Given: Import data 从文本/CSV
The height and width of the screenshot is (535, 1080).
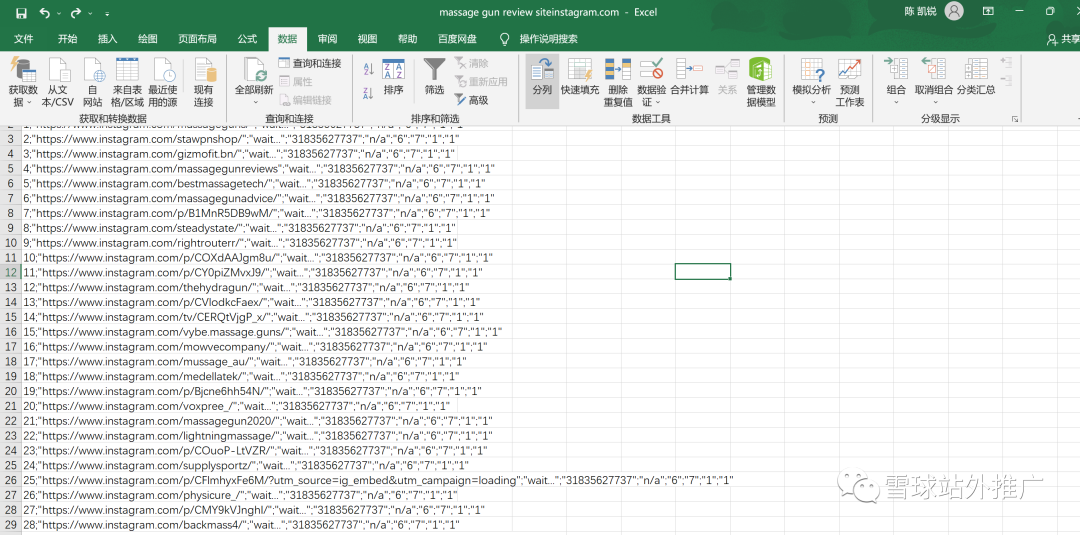Looking at the screenshot, I should 58,82.
